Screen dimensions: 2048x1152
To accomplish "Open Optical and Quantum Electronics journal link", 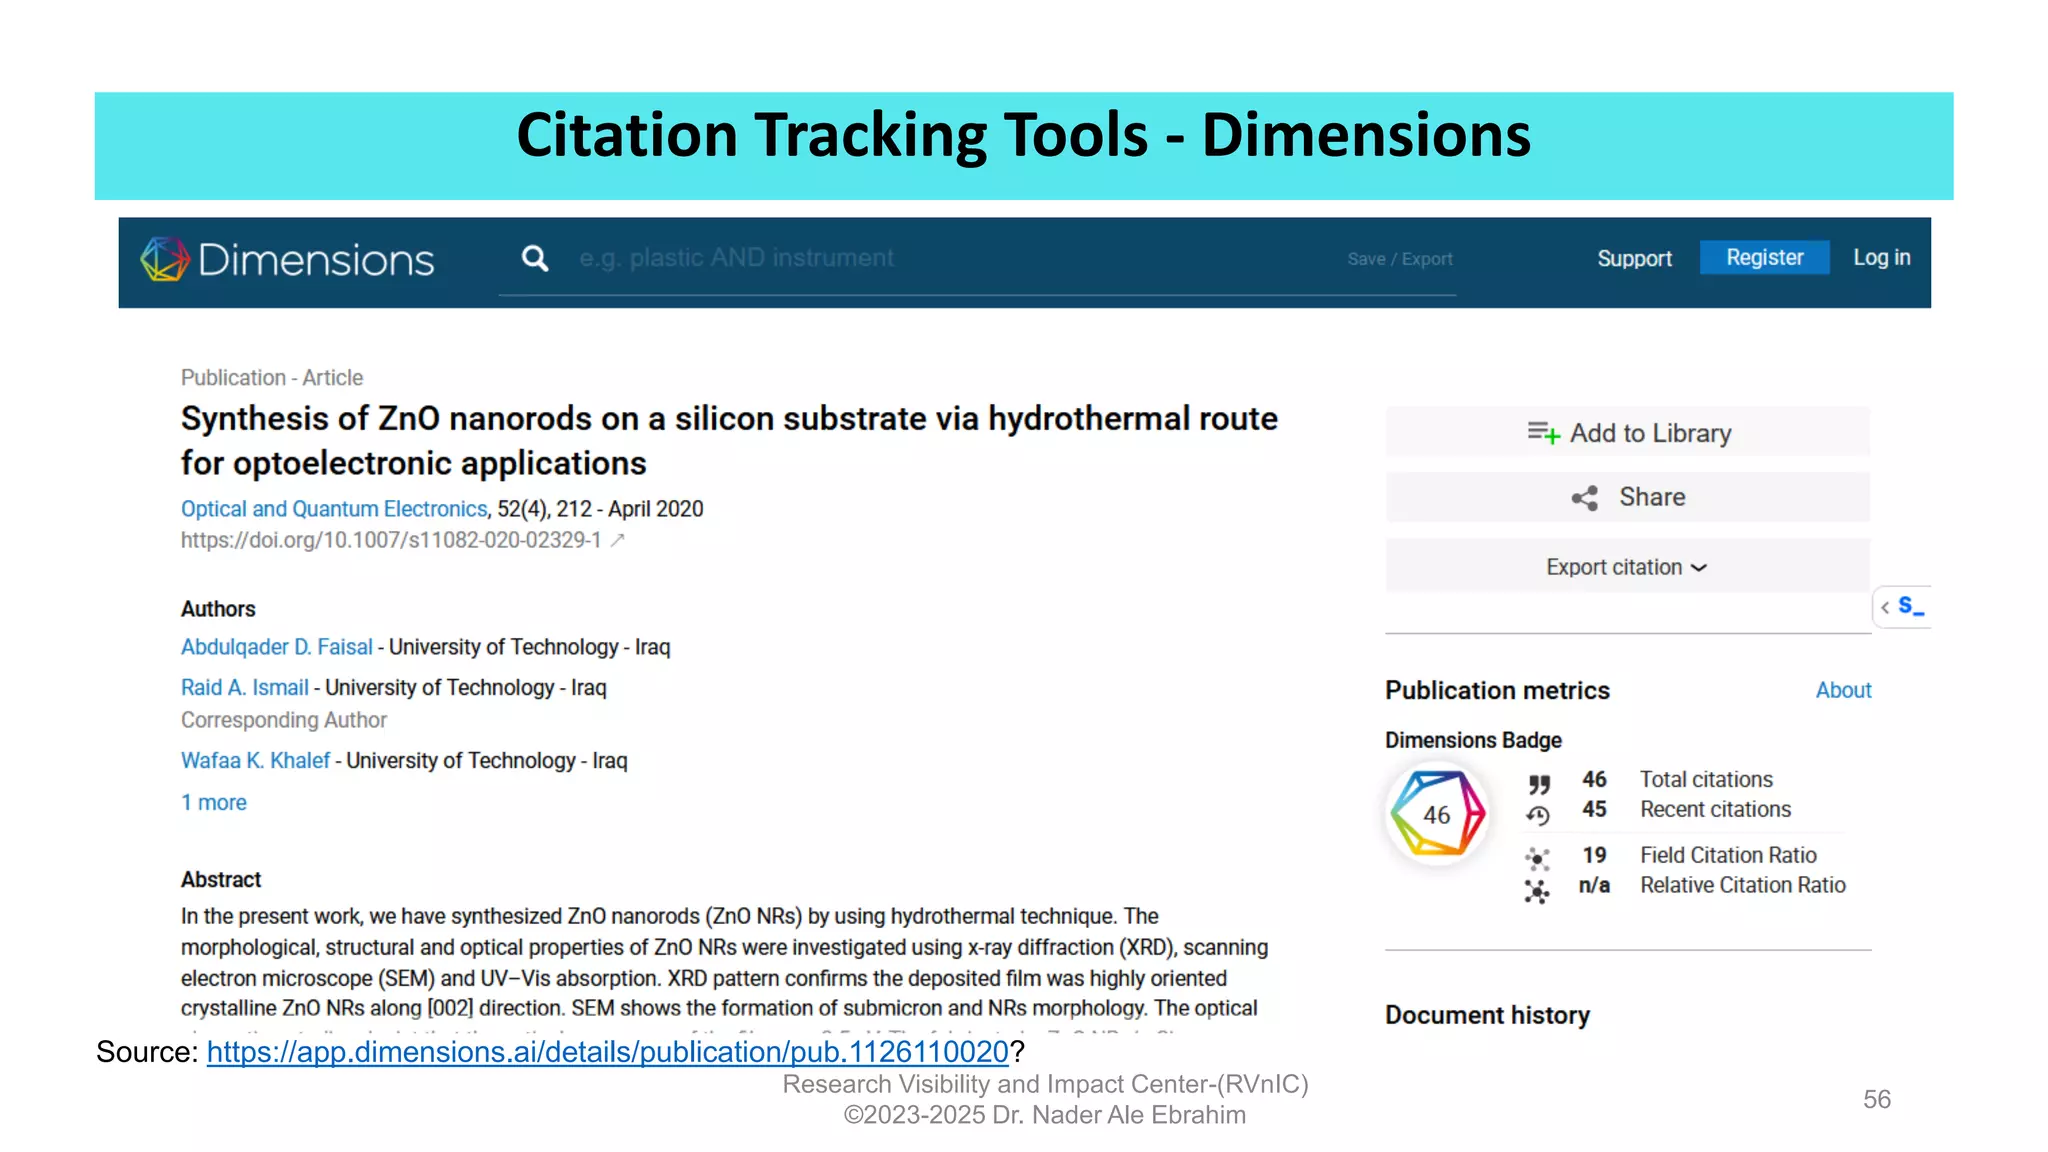I will point(334,509).
